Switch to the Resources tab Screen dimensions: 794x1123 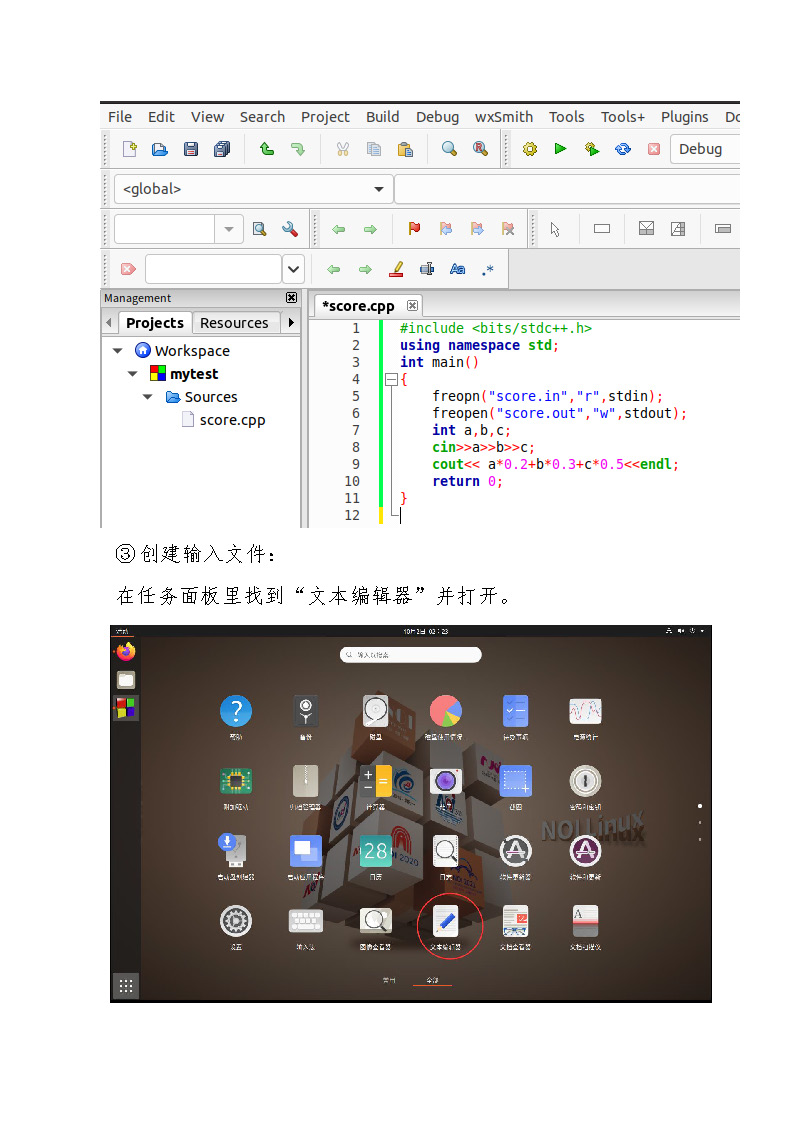coord(234,323)
